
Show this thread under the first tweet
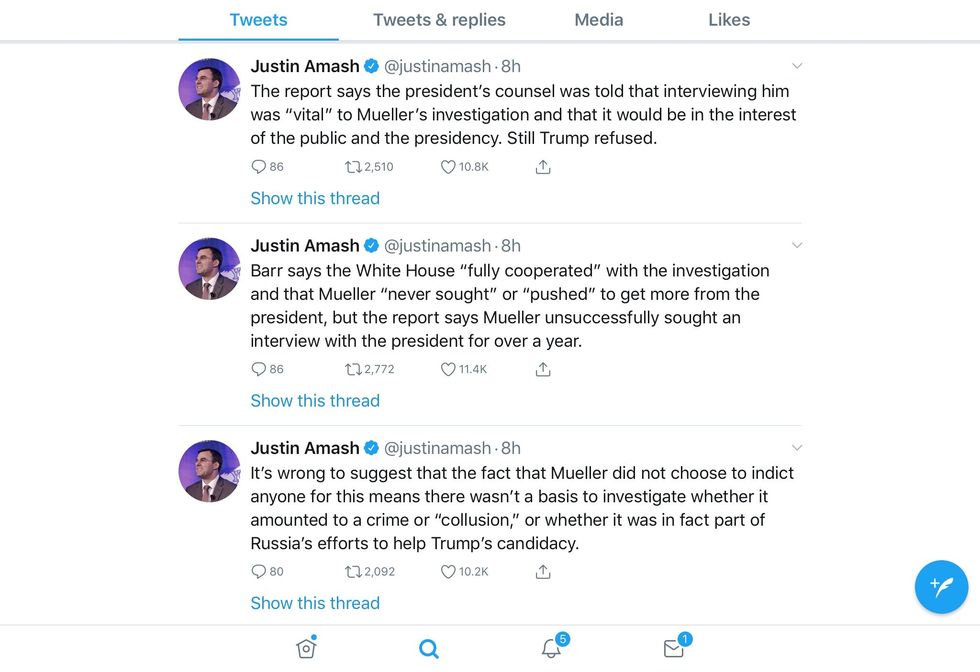coord(315,198)
